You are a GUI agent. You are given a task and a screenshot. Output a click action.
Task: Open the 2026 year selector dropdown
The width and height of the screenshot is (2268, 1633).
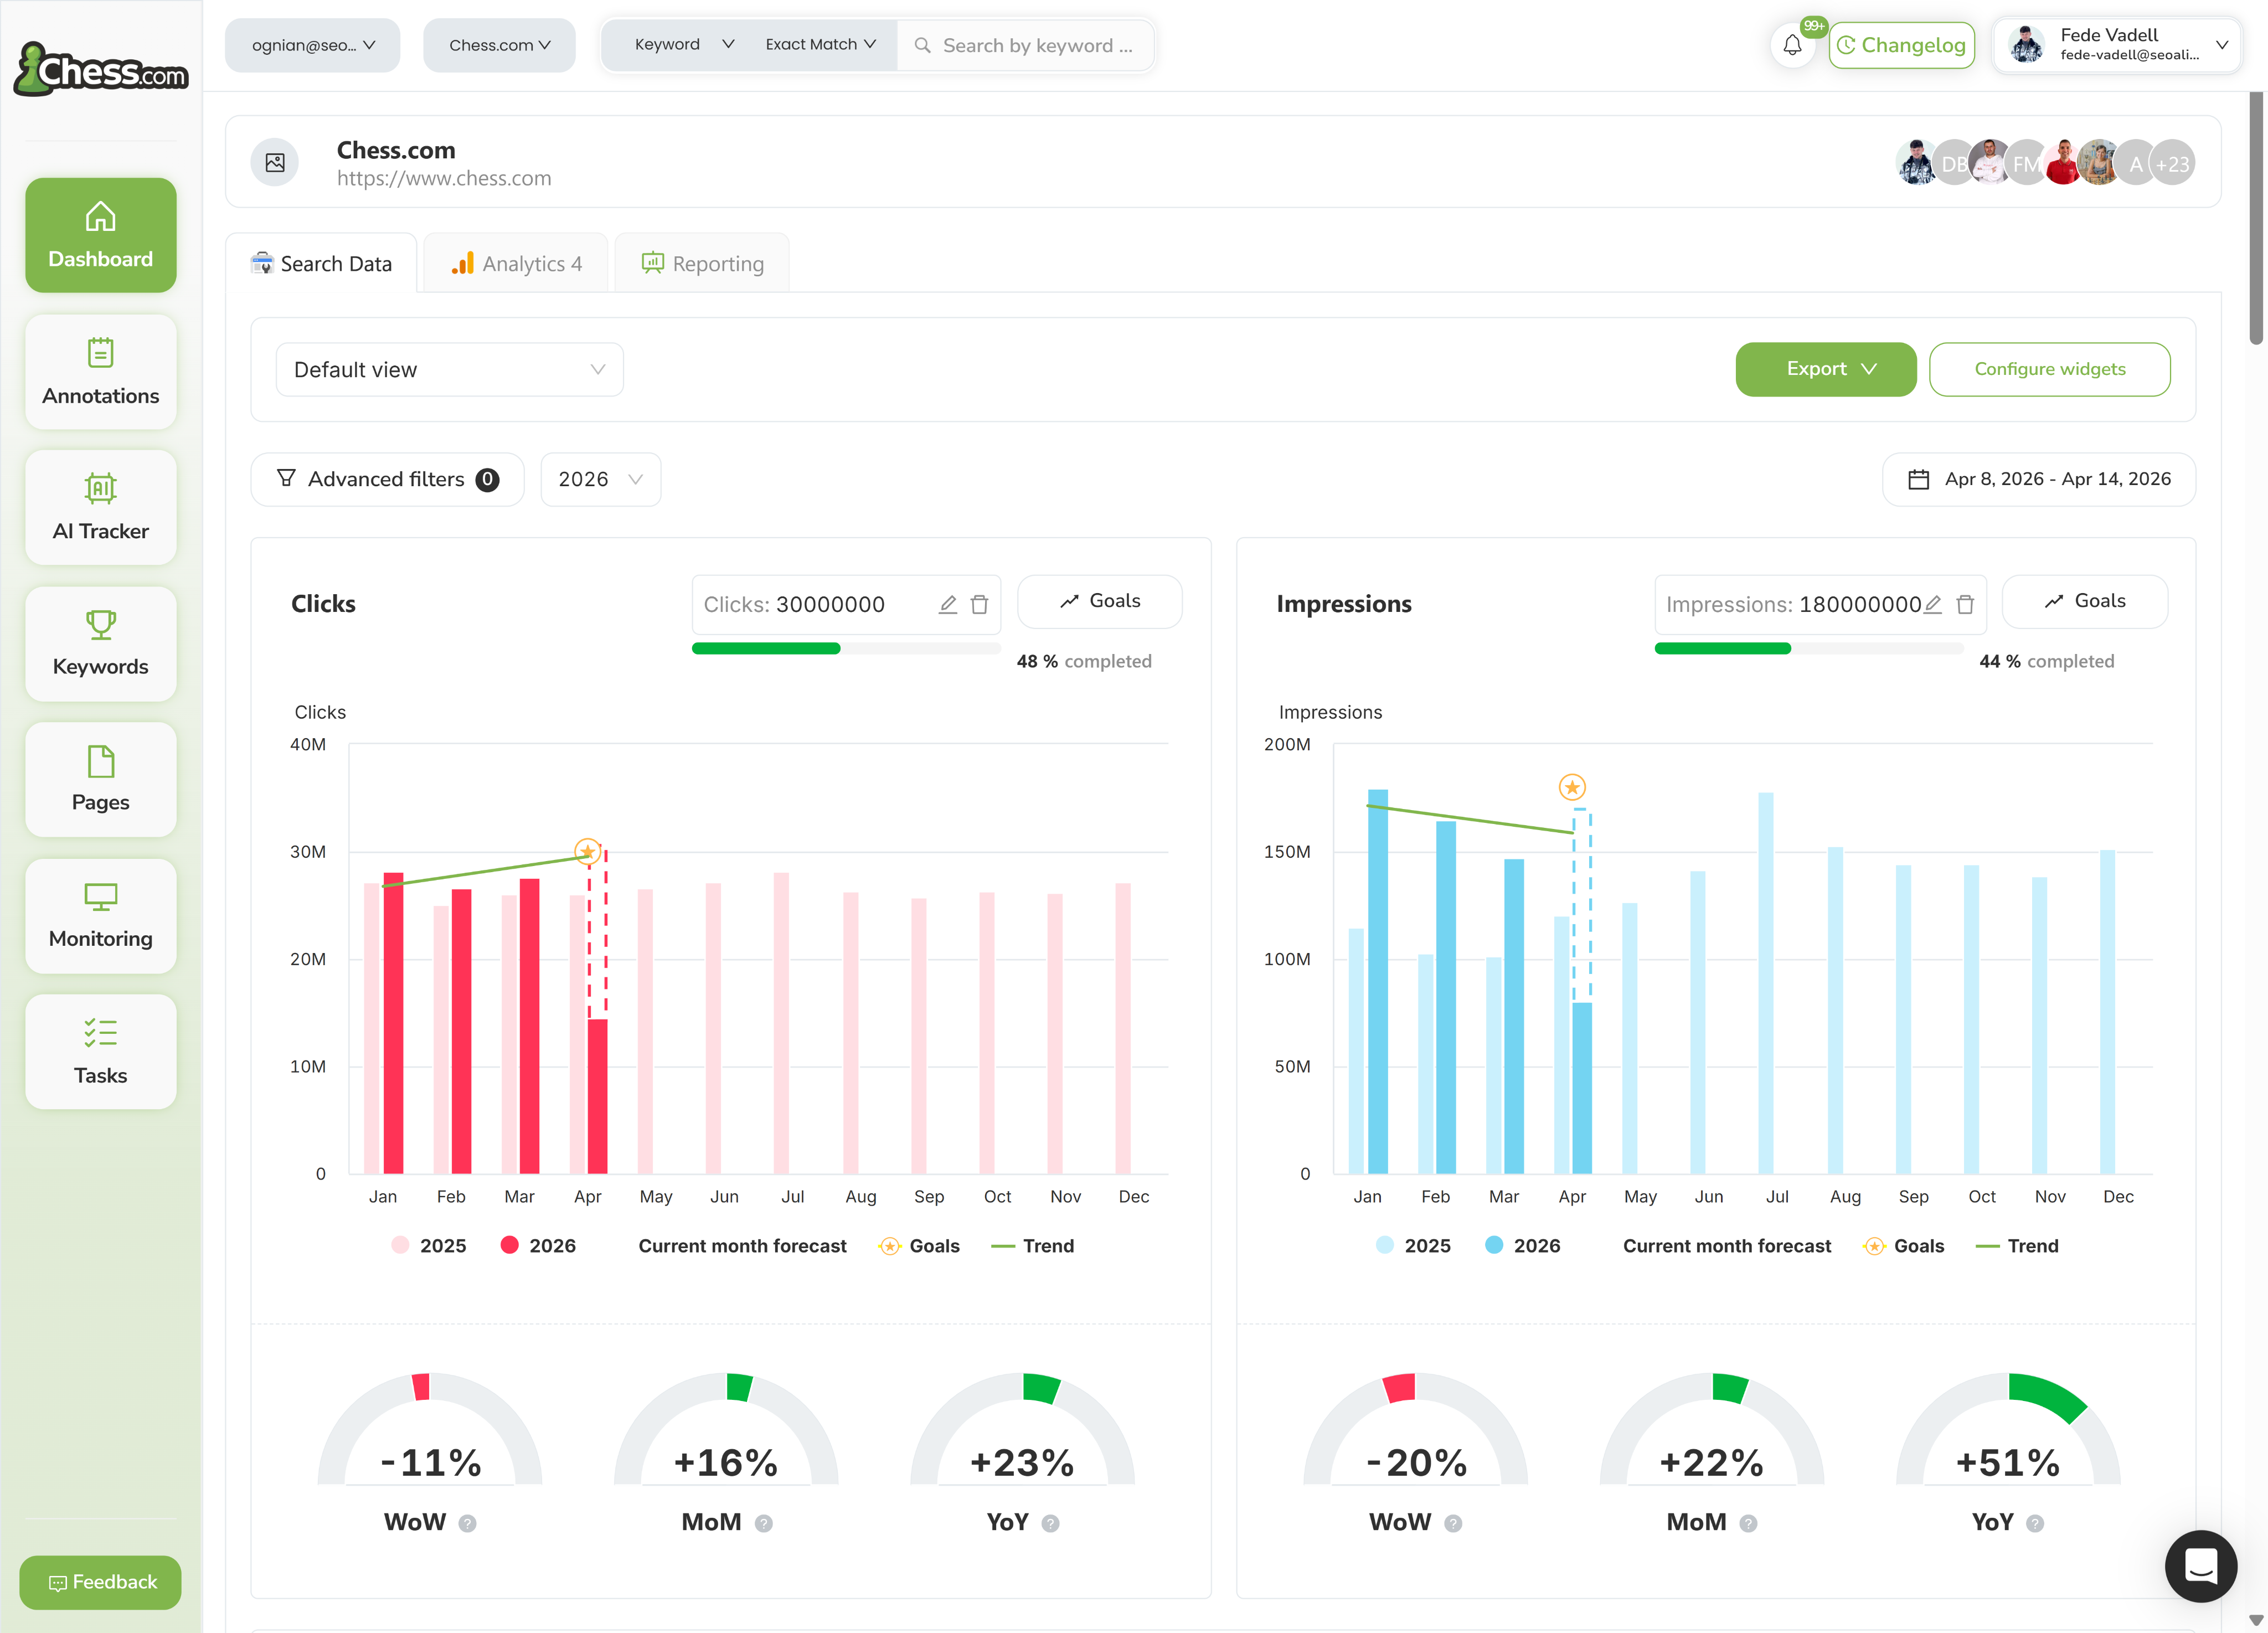600,479
